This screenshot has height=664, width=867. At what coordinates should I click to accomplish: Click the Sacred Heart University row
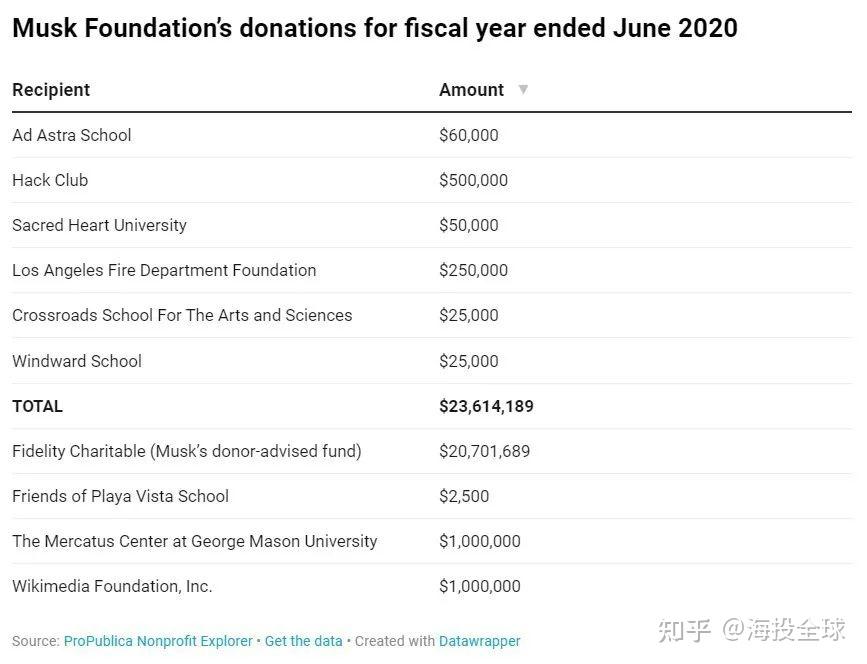pyautogui.click(x=99, y=225)
